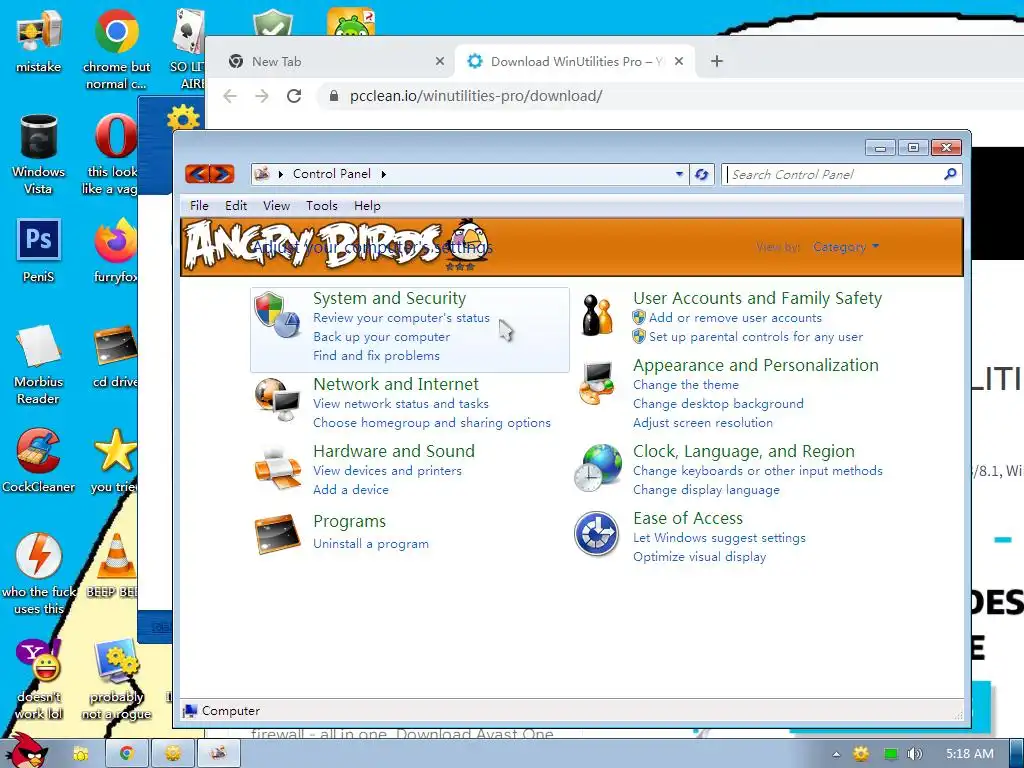Screen dimensions: 1024x768
Task: Expand the address bar history dropdown arrow
Action: (x=679, y=174)
